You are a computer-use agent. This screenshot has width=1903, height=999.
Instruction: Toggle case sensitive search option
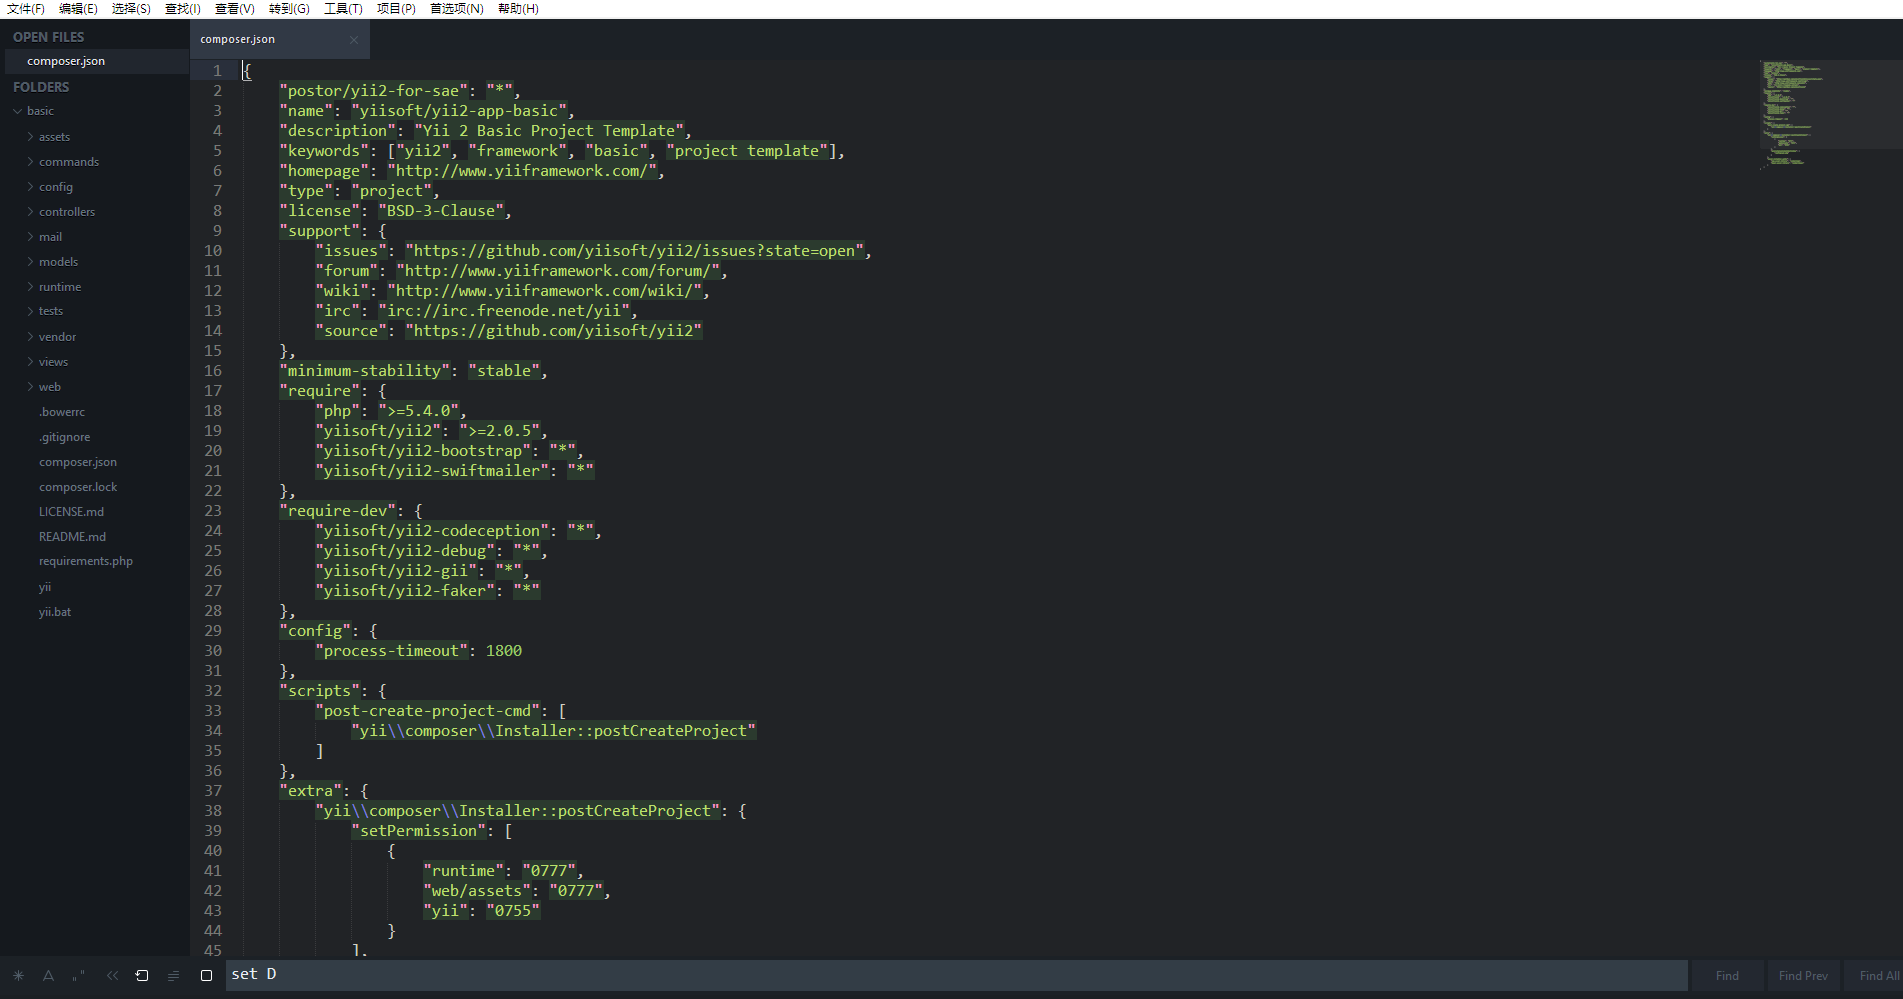[48, 976]
